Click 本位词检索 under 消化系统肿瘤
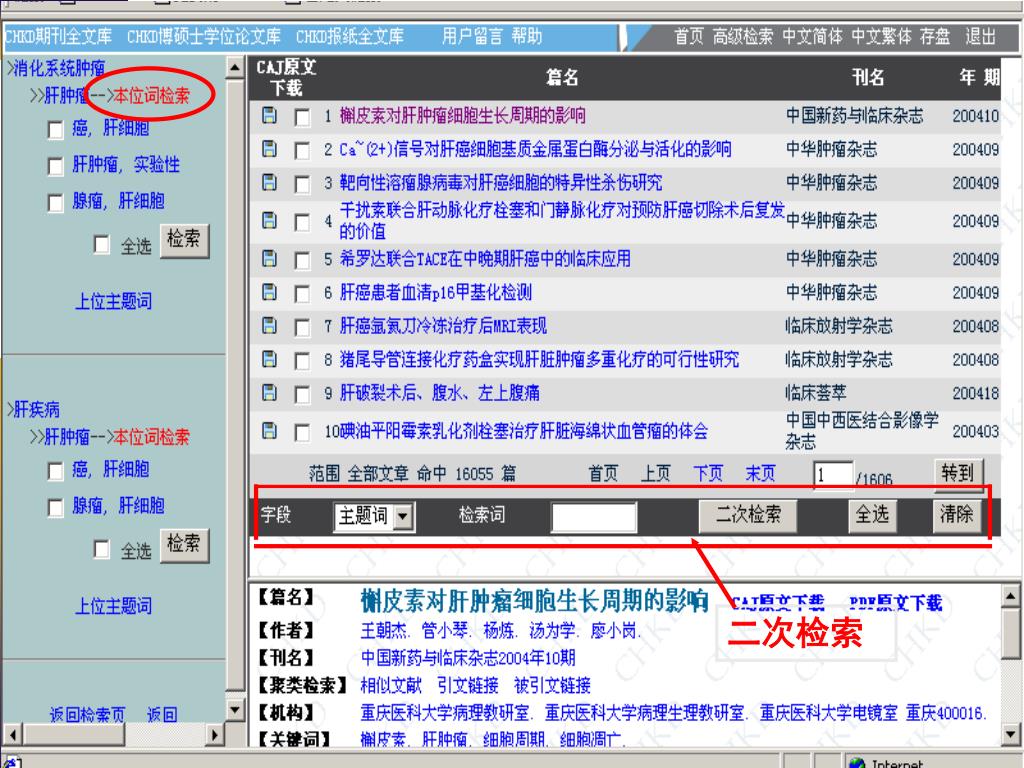The height and width of the screenshot is (768, 1024). coord(152,96)
